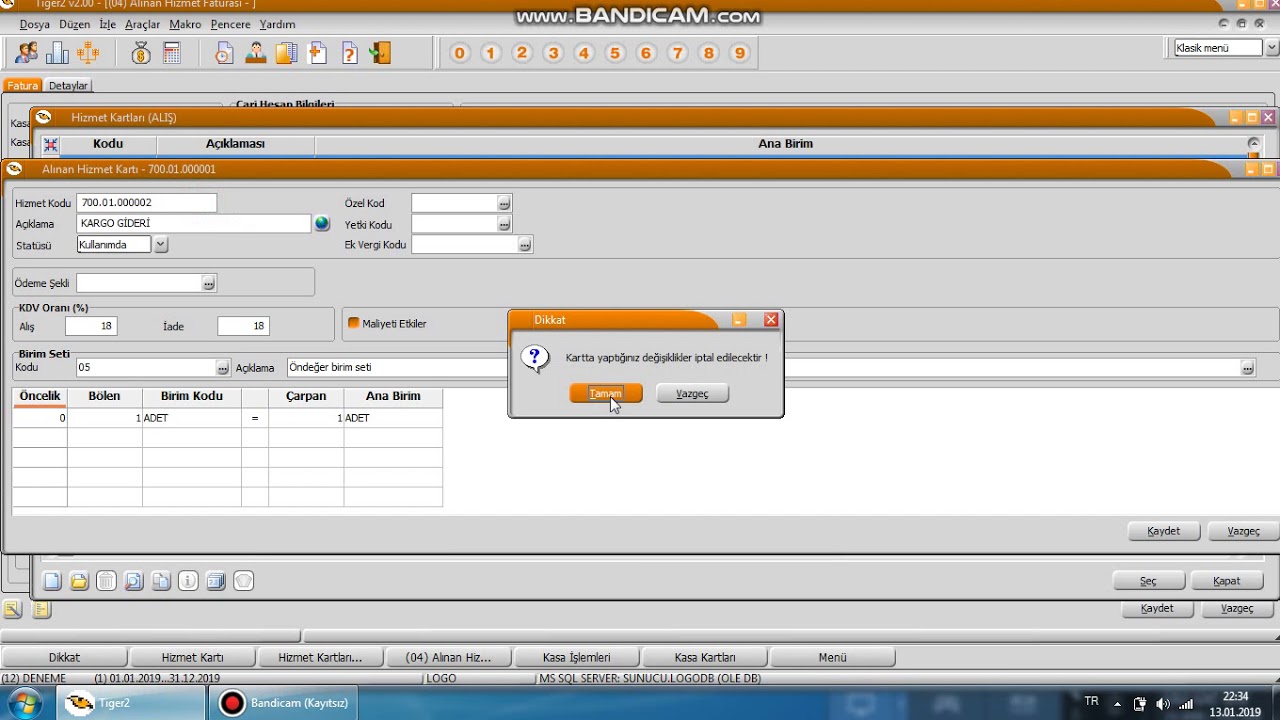Click the Kapat button
1280x720 pixels.
click(x=1227, y=581)
